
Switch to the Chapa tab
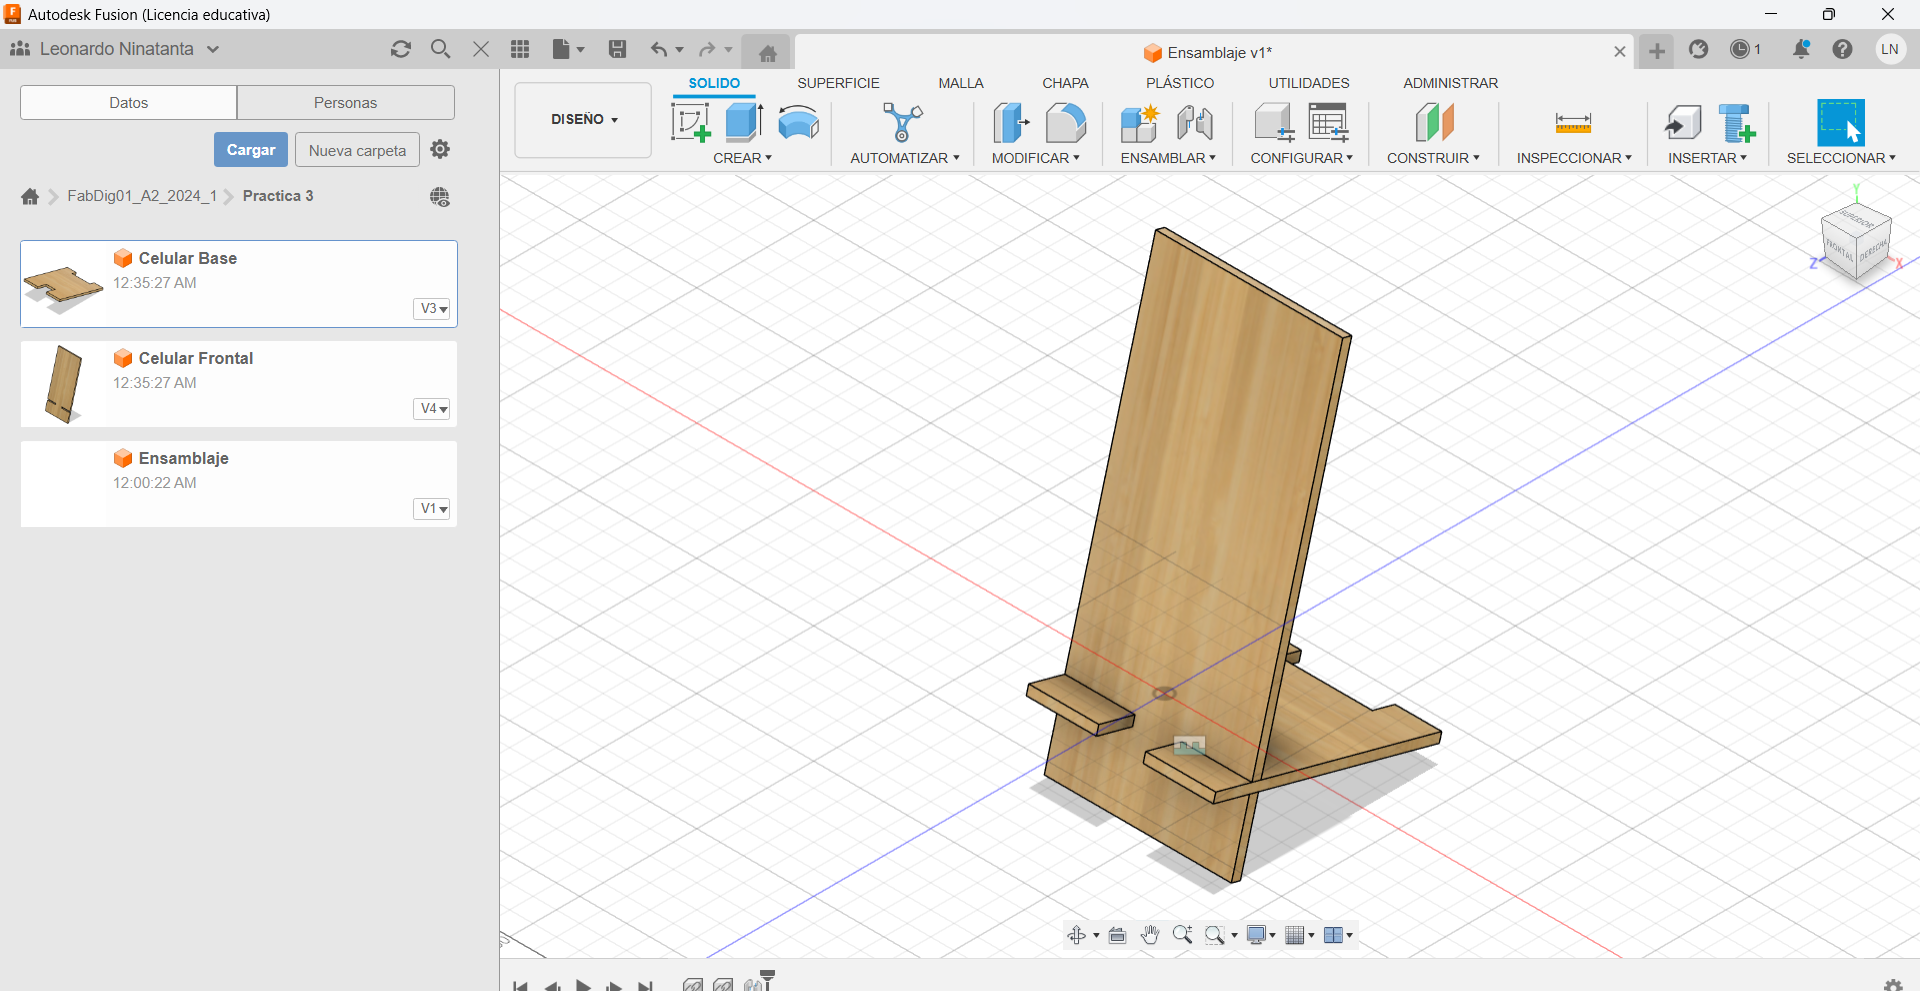click(1065, 83)
